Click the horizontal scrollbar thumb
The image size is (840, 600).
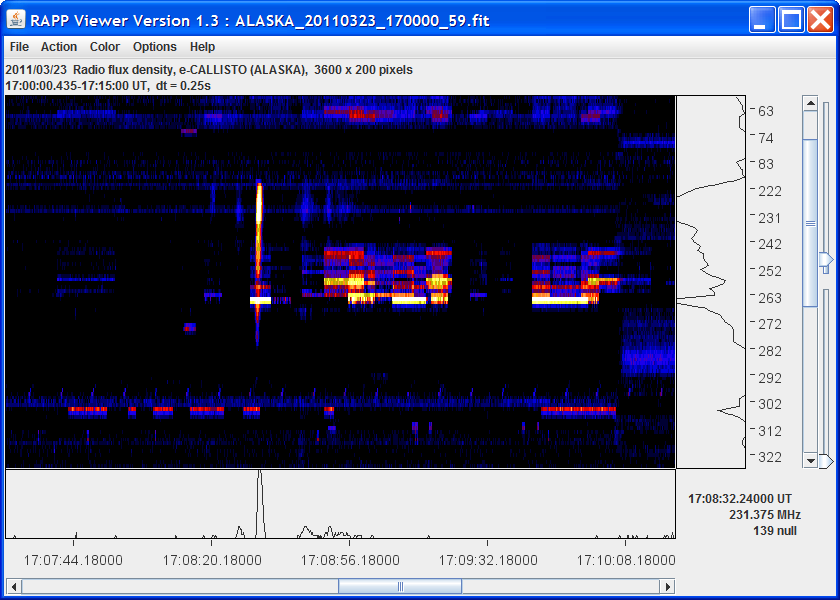click(x=400, y=587)
